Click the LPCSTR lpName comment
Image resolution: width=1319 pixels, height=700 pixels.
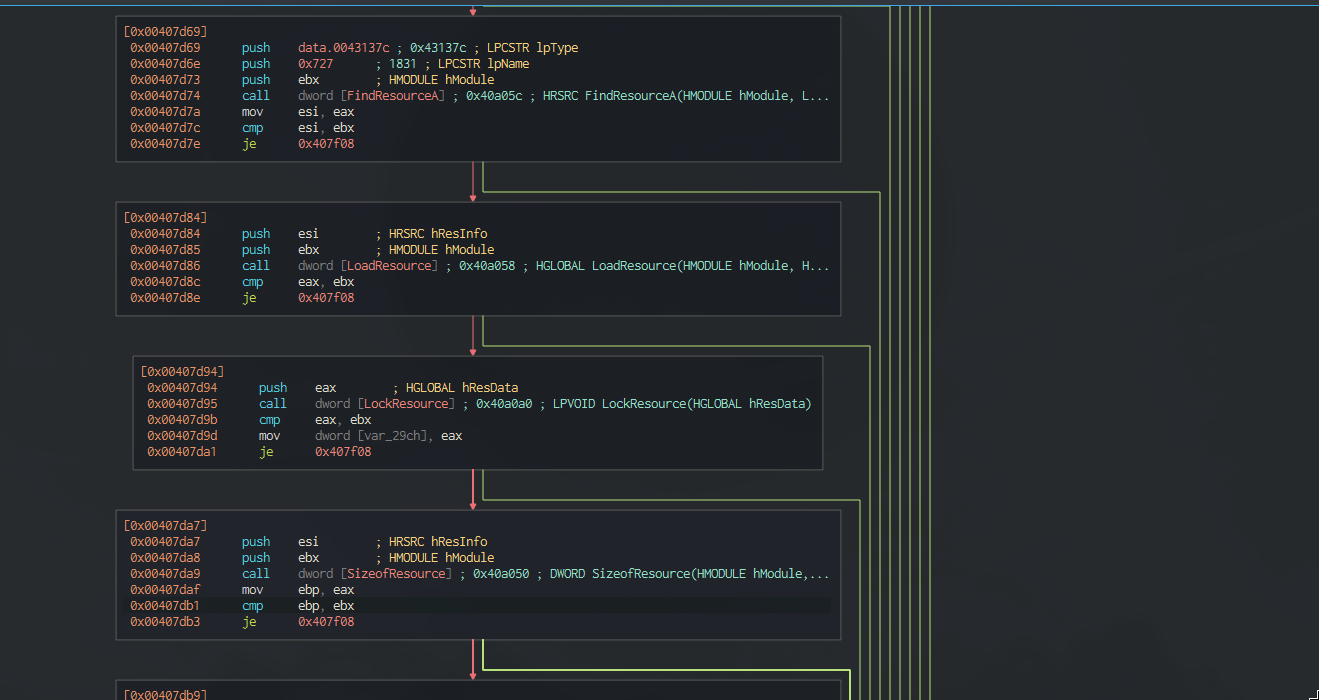[x=484, y=64]
